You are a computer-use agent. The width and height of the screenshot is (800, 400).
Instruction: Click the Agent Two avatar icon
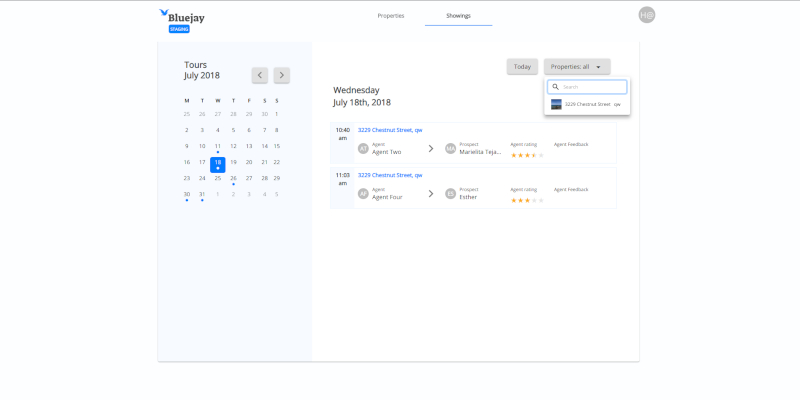click(363, 149)
